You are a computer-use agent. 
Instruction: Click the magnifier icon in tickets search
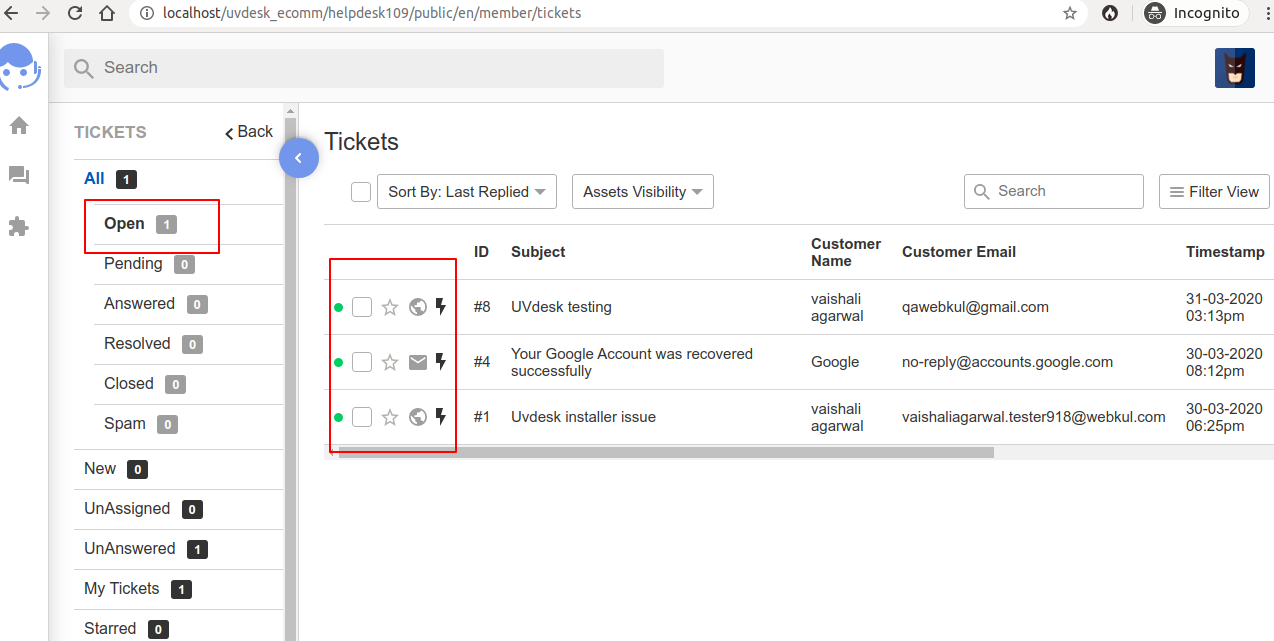(x=980, y=191)
